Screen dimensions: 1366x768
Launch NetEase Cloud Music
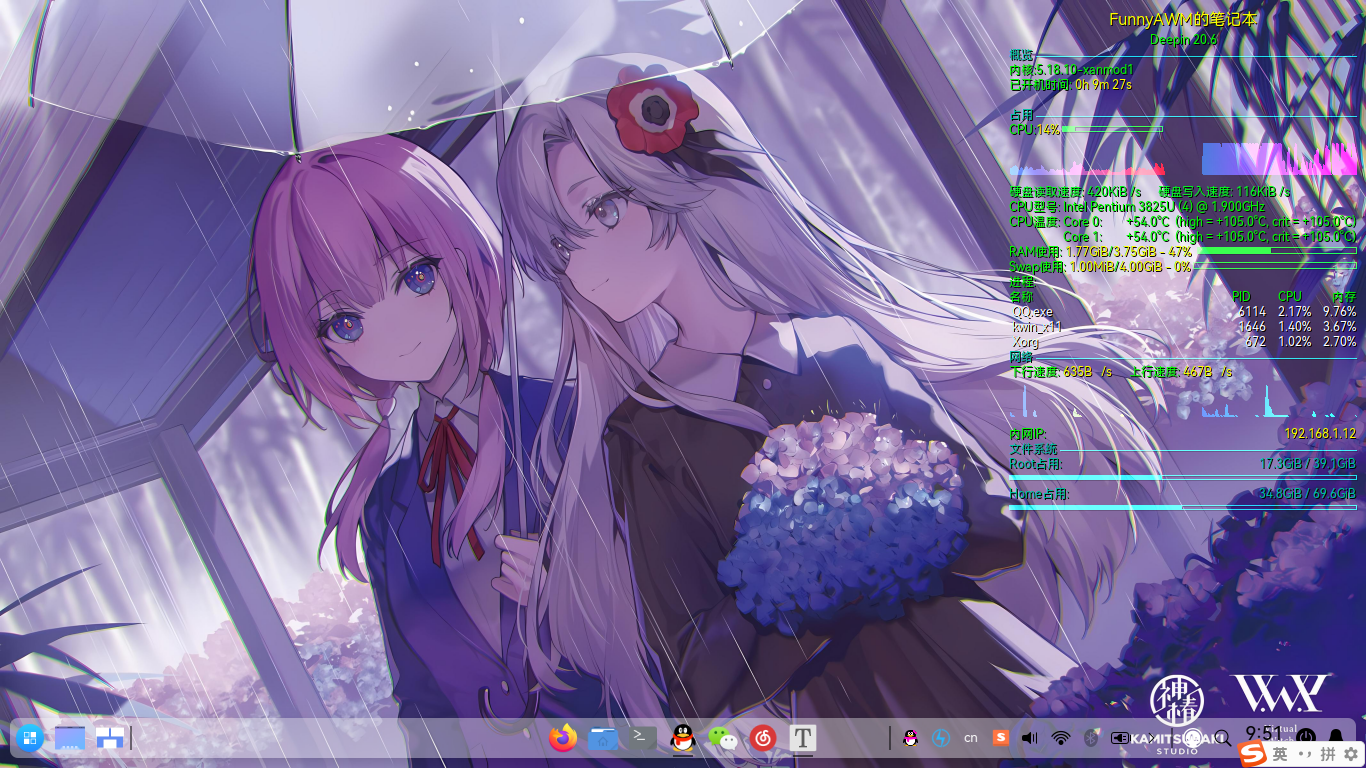tap(763, 738)
